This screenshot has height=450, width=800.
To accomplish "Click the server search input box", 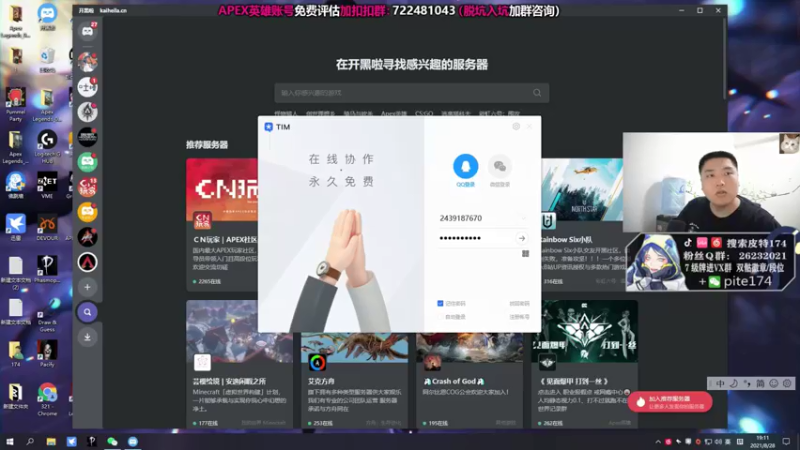I will click(x=412, y=93).
